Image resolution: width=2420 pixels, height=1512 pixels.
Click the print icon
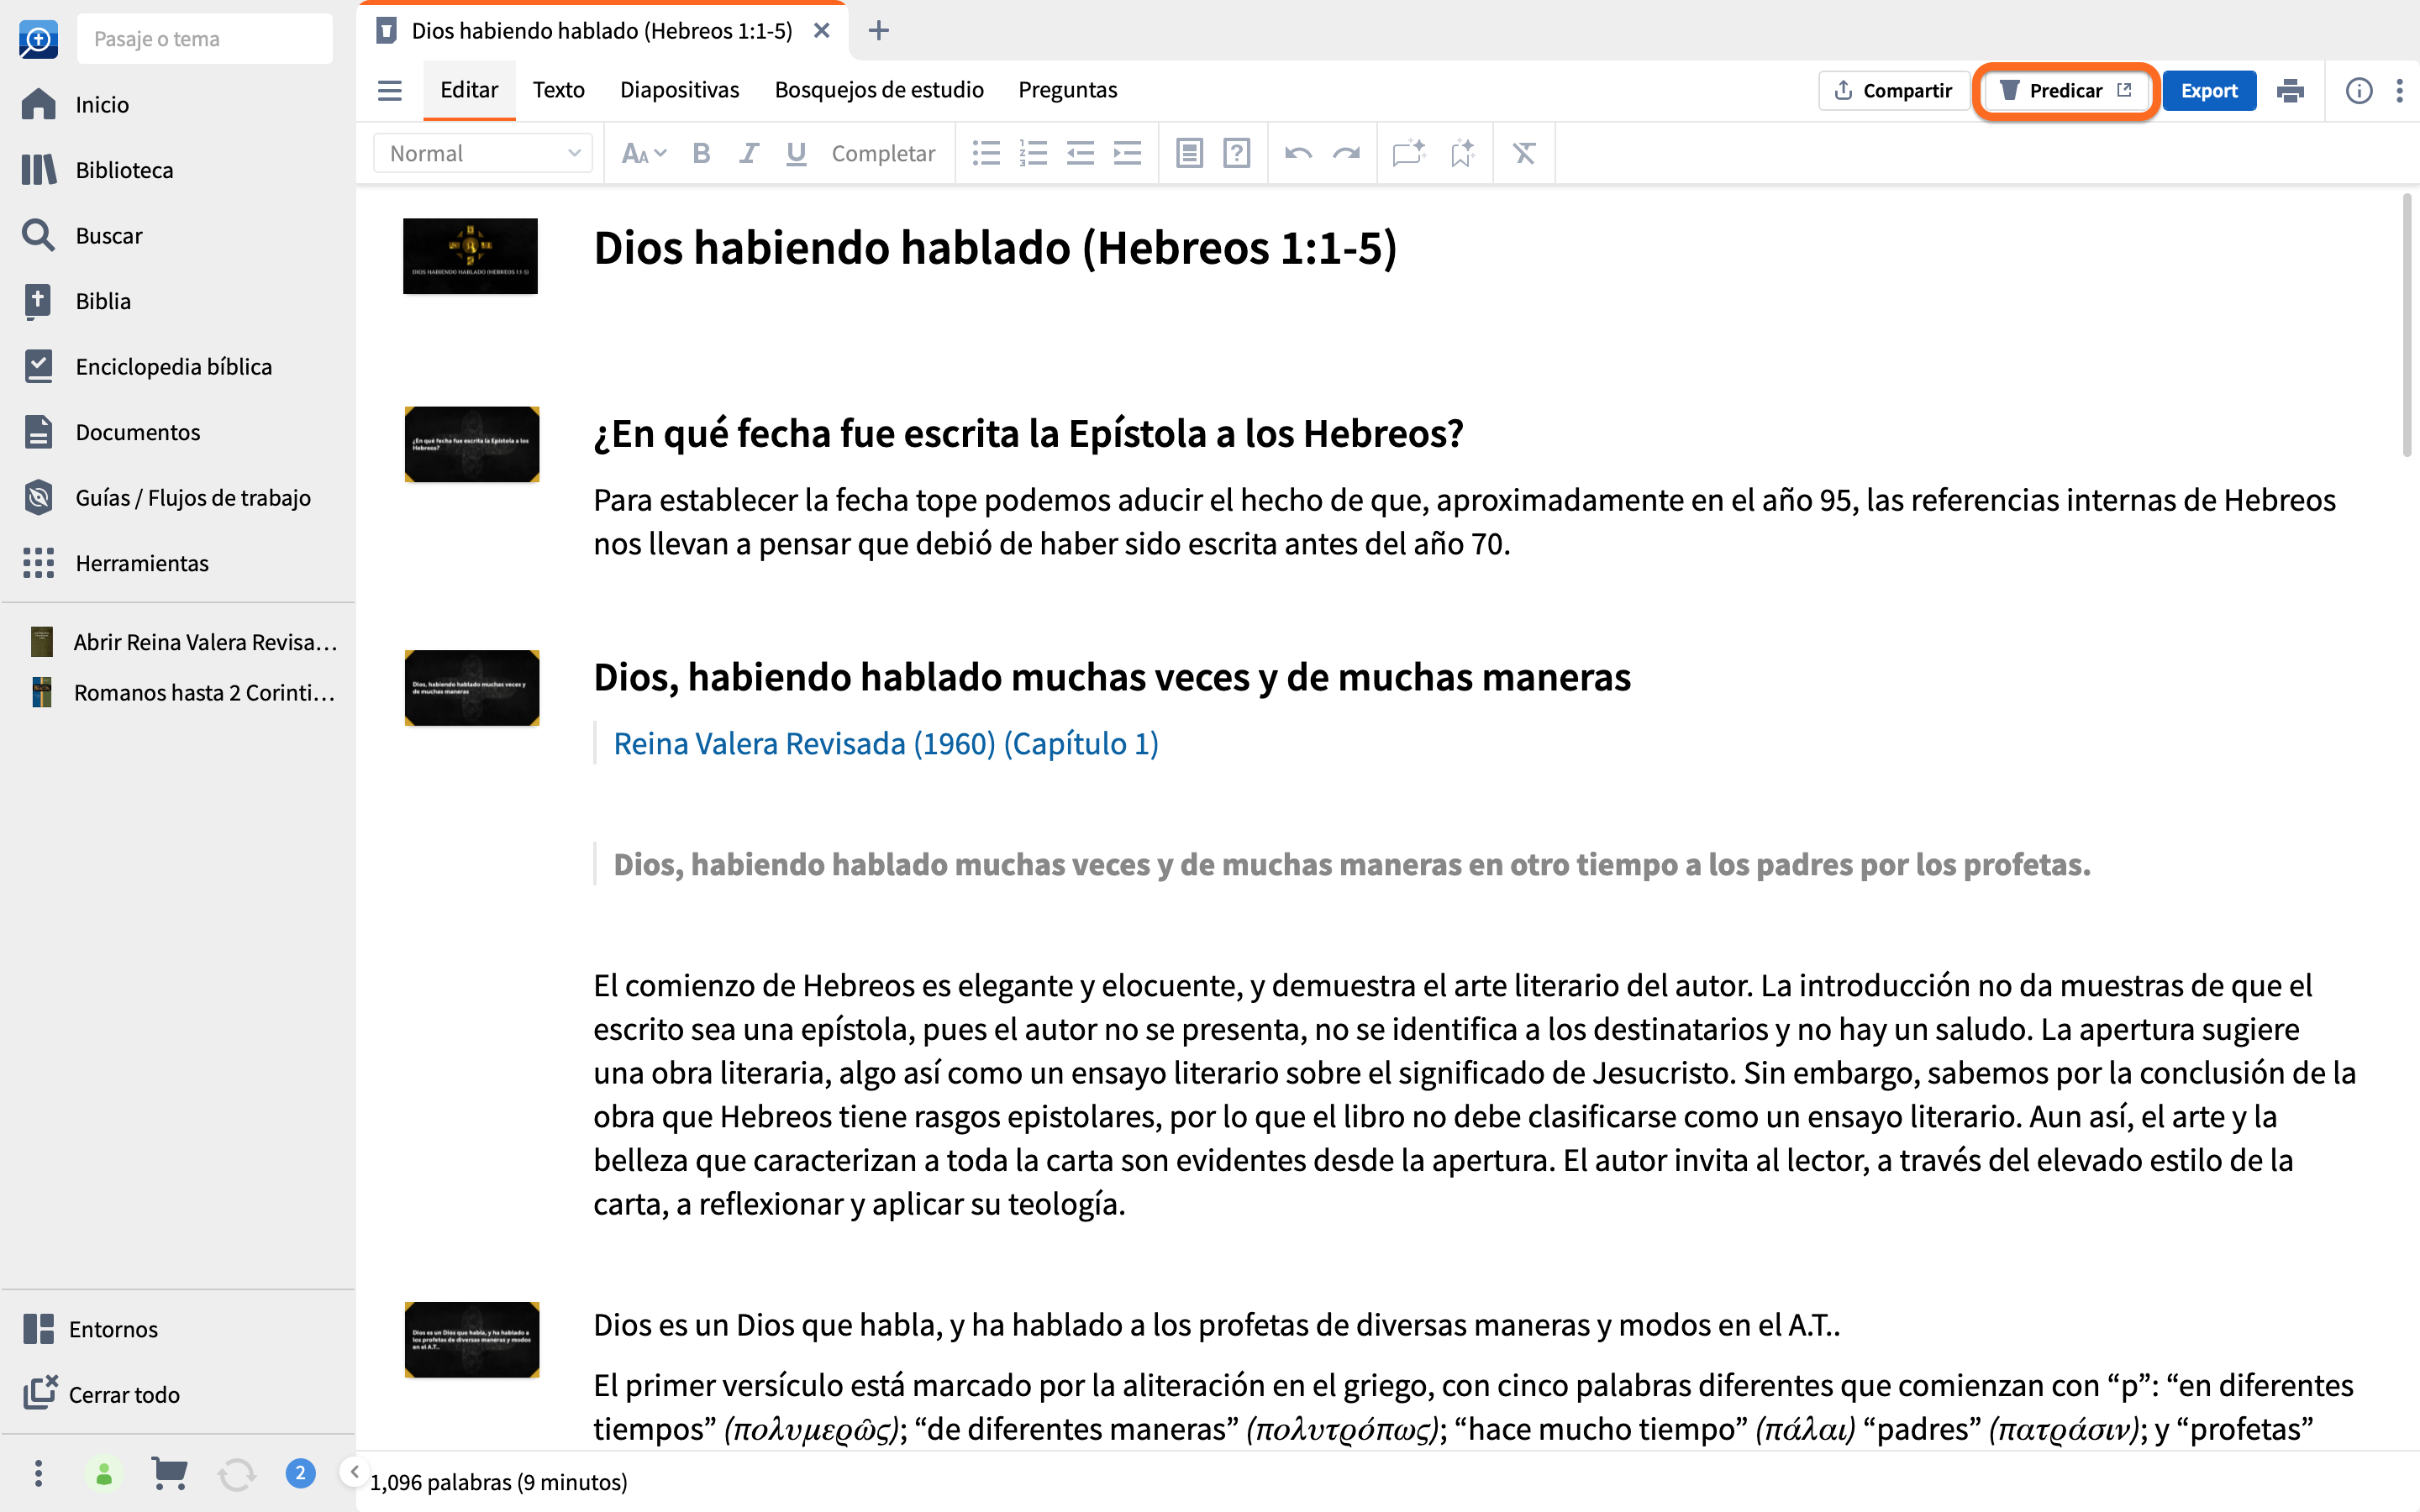pyautogui.click(x=2290, y=91)
